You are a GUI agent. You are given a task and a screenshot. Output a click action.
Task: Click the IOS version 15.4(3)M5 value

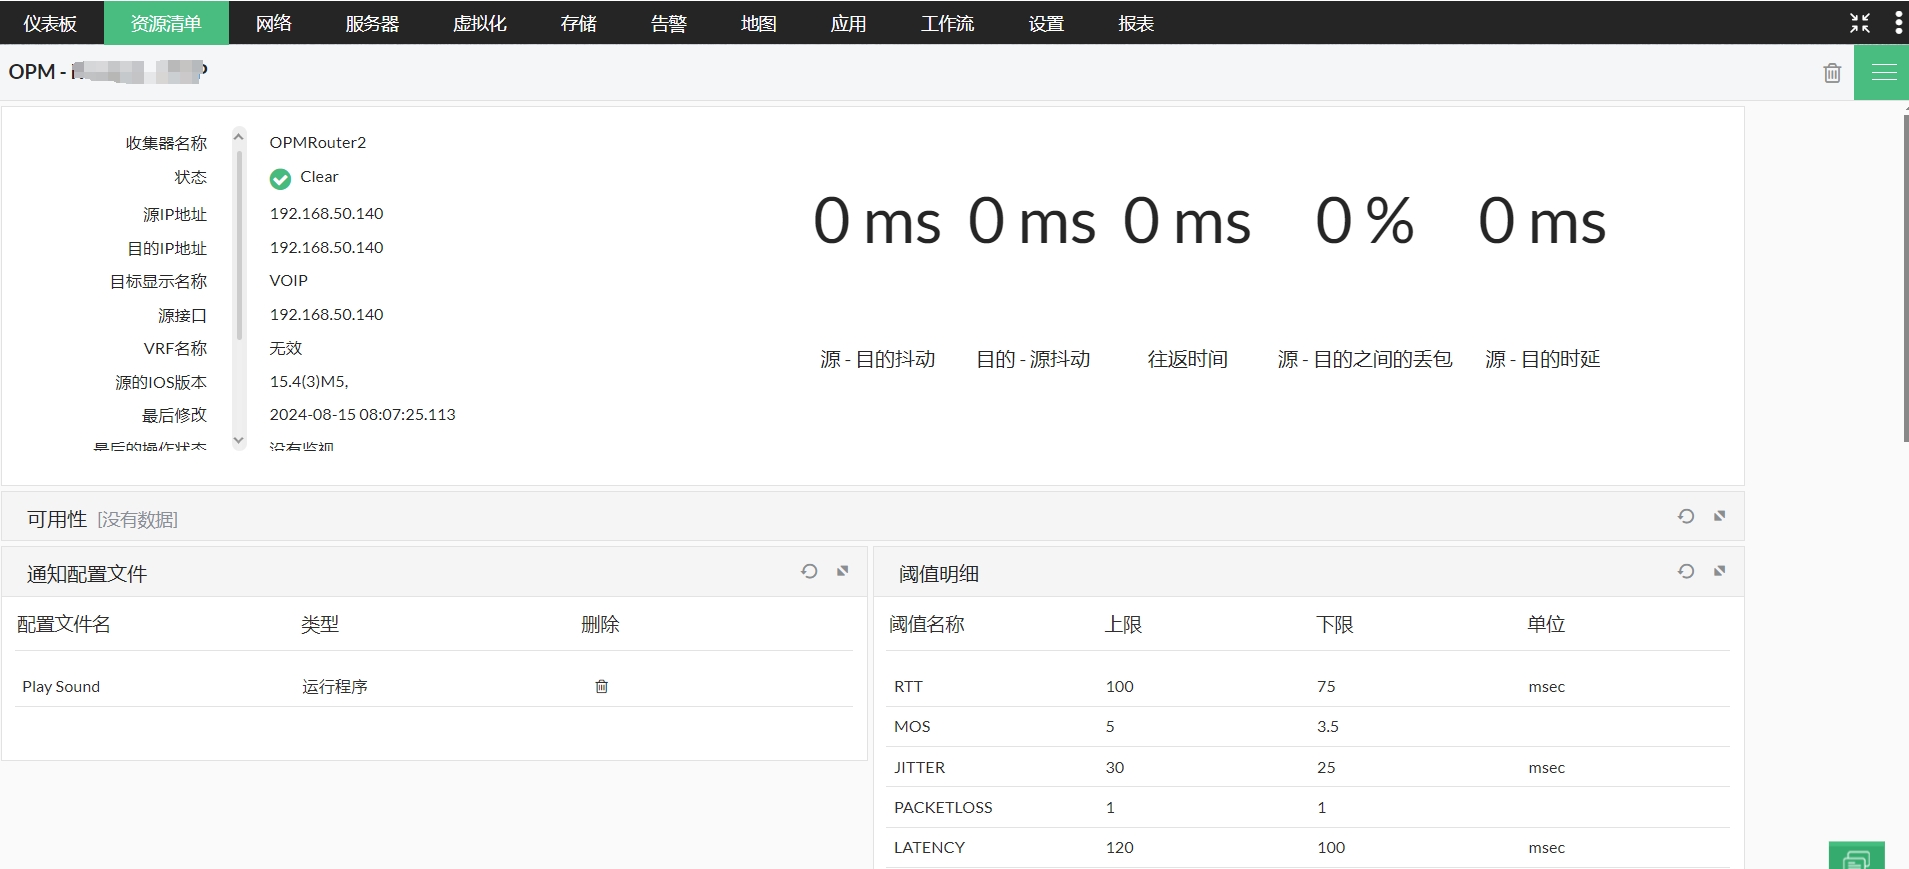309,381
